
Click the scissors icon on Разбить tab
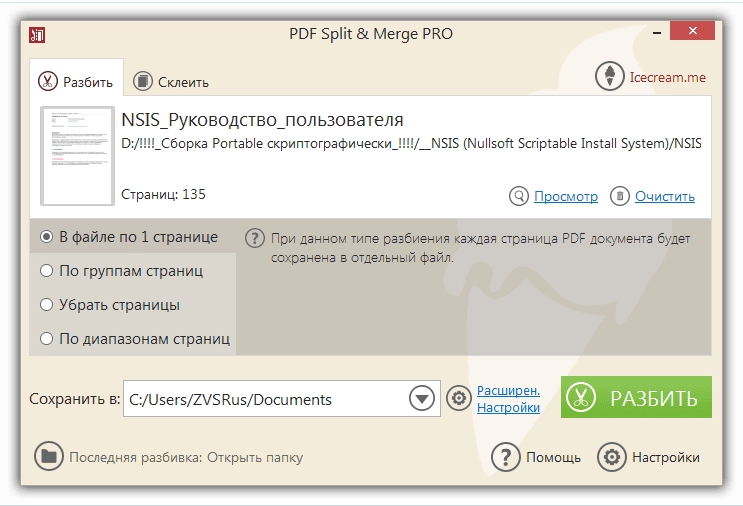pyautogui.click(x=47, y=81)
